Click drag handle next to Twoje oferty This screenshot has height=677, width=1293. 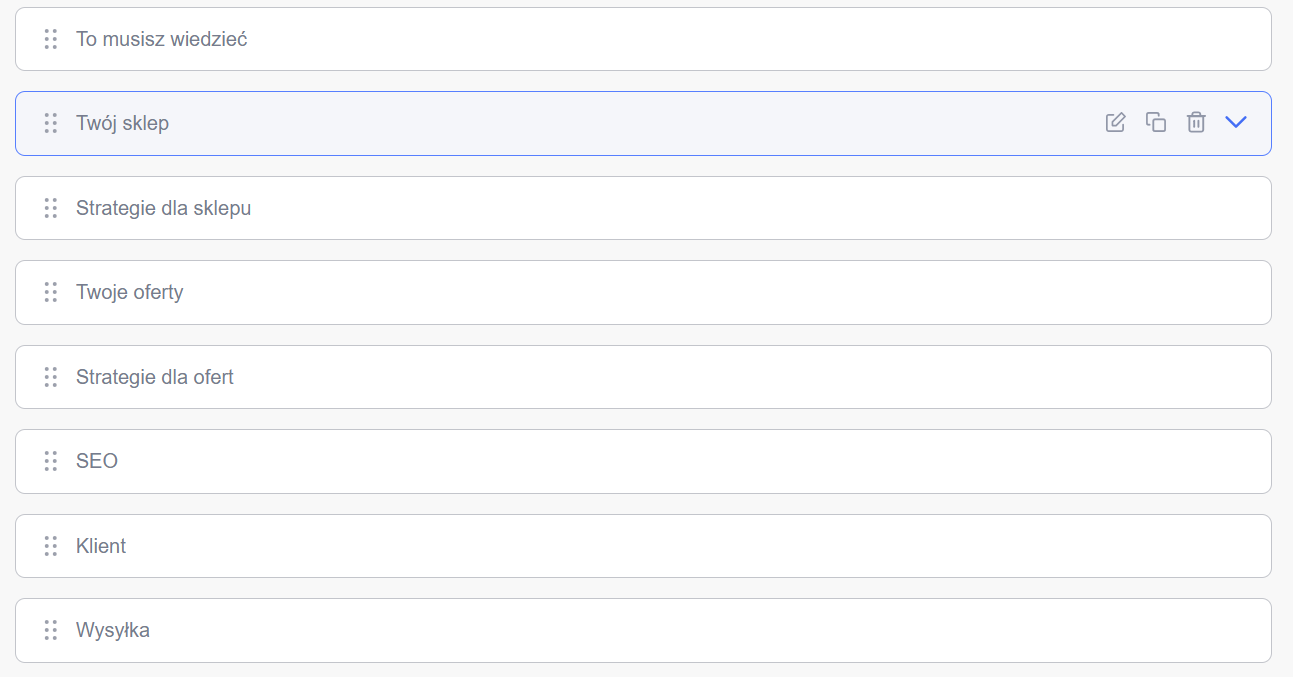(x=51, y=292)
